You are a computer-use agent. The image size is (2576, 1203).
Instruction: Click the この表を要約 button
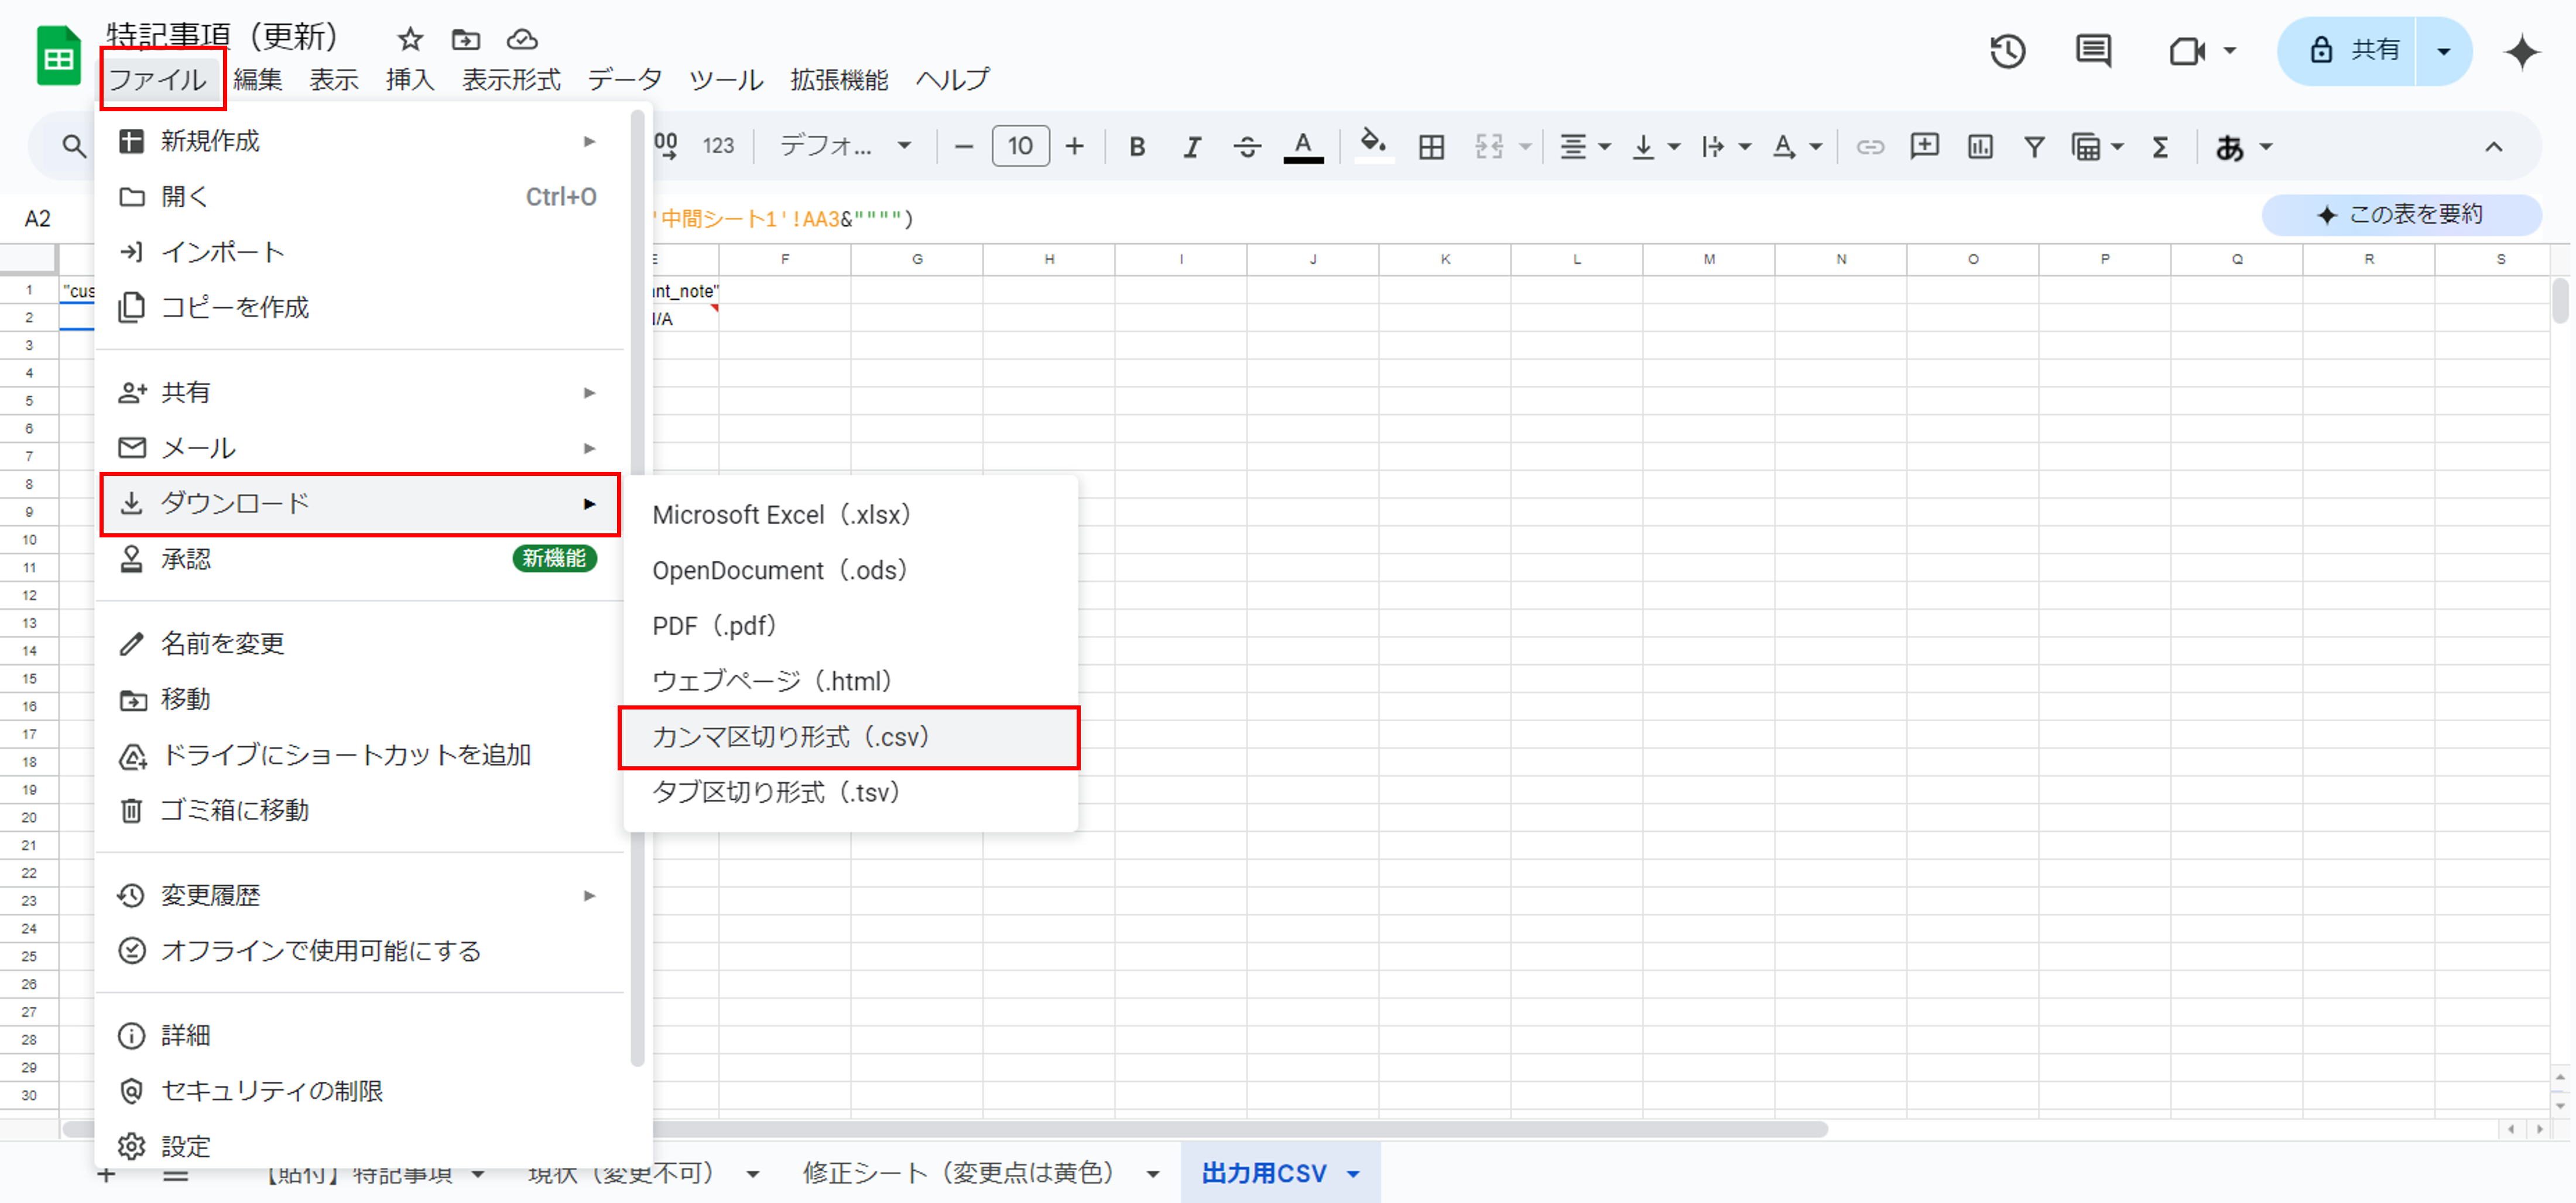2401,215
